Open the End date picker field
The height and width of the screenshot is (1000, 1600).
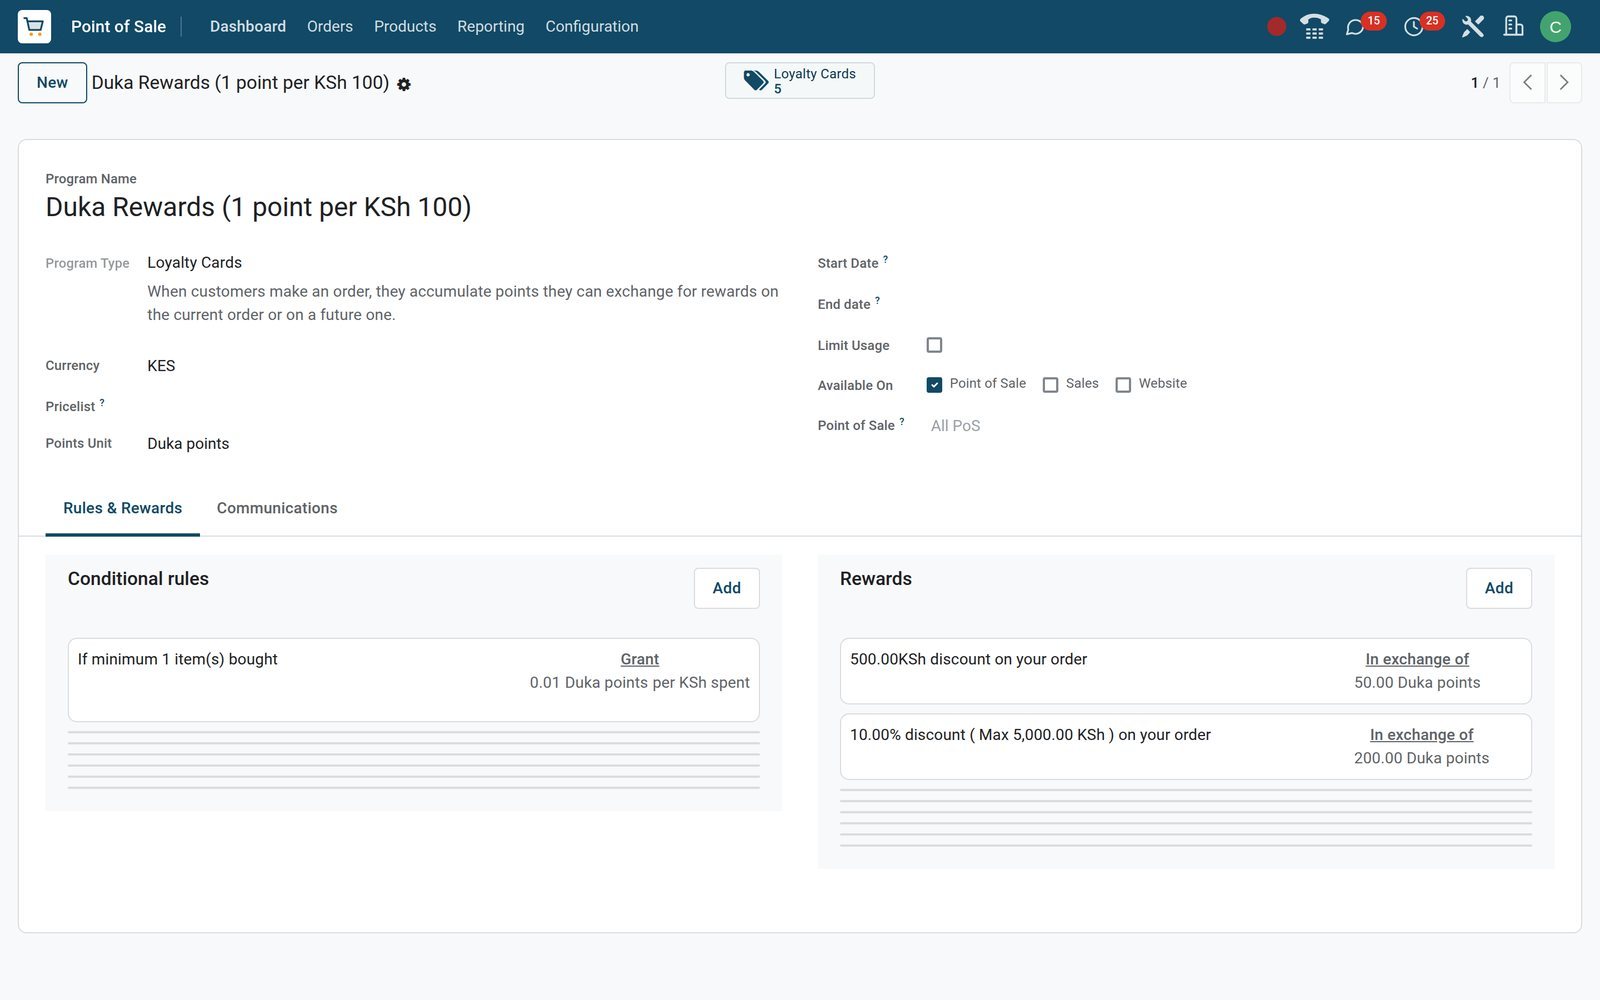[1241, 304]
